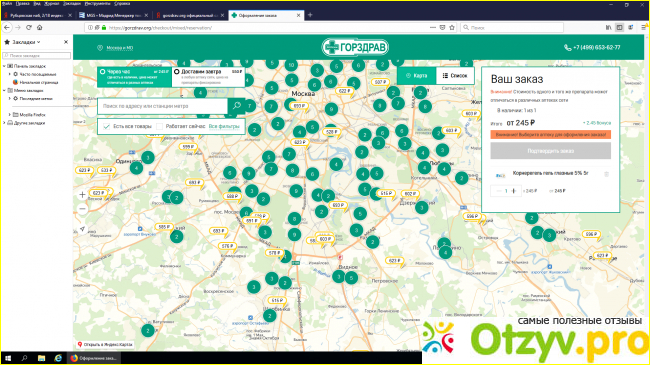Delete Корнерегель item with trash icon
650x365 pixels.
(606, 174)
